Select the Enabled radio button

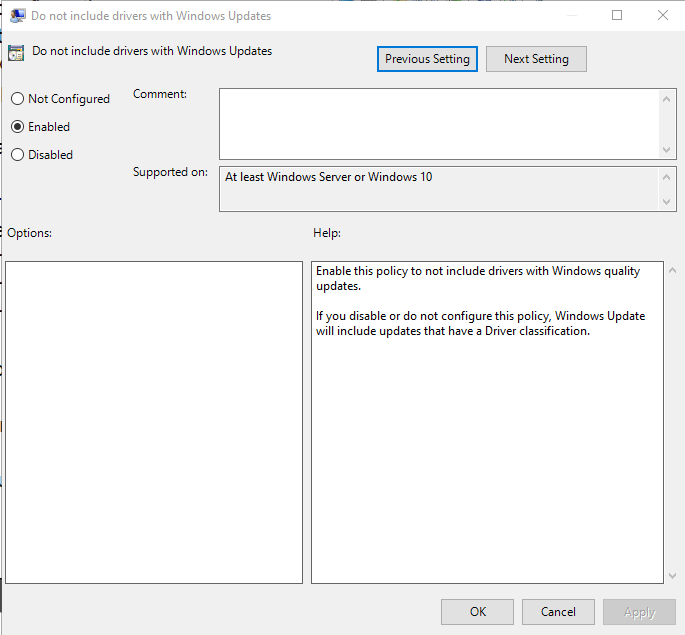coord(41,127)
